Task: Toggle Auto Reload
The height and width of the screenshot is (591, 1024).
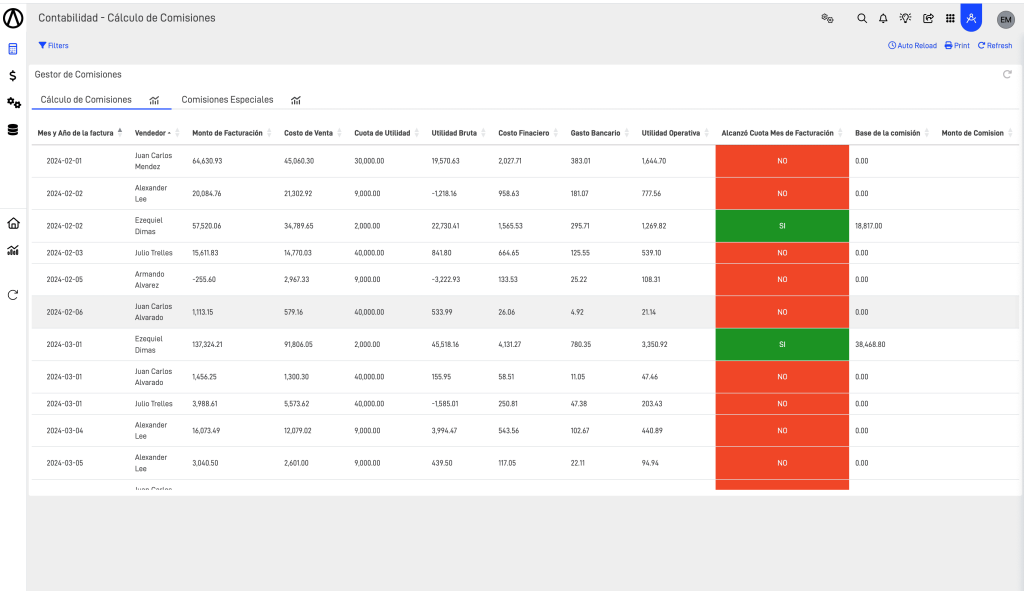Action: click(912, 46)
